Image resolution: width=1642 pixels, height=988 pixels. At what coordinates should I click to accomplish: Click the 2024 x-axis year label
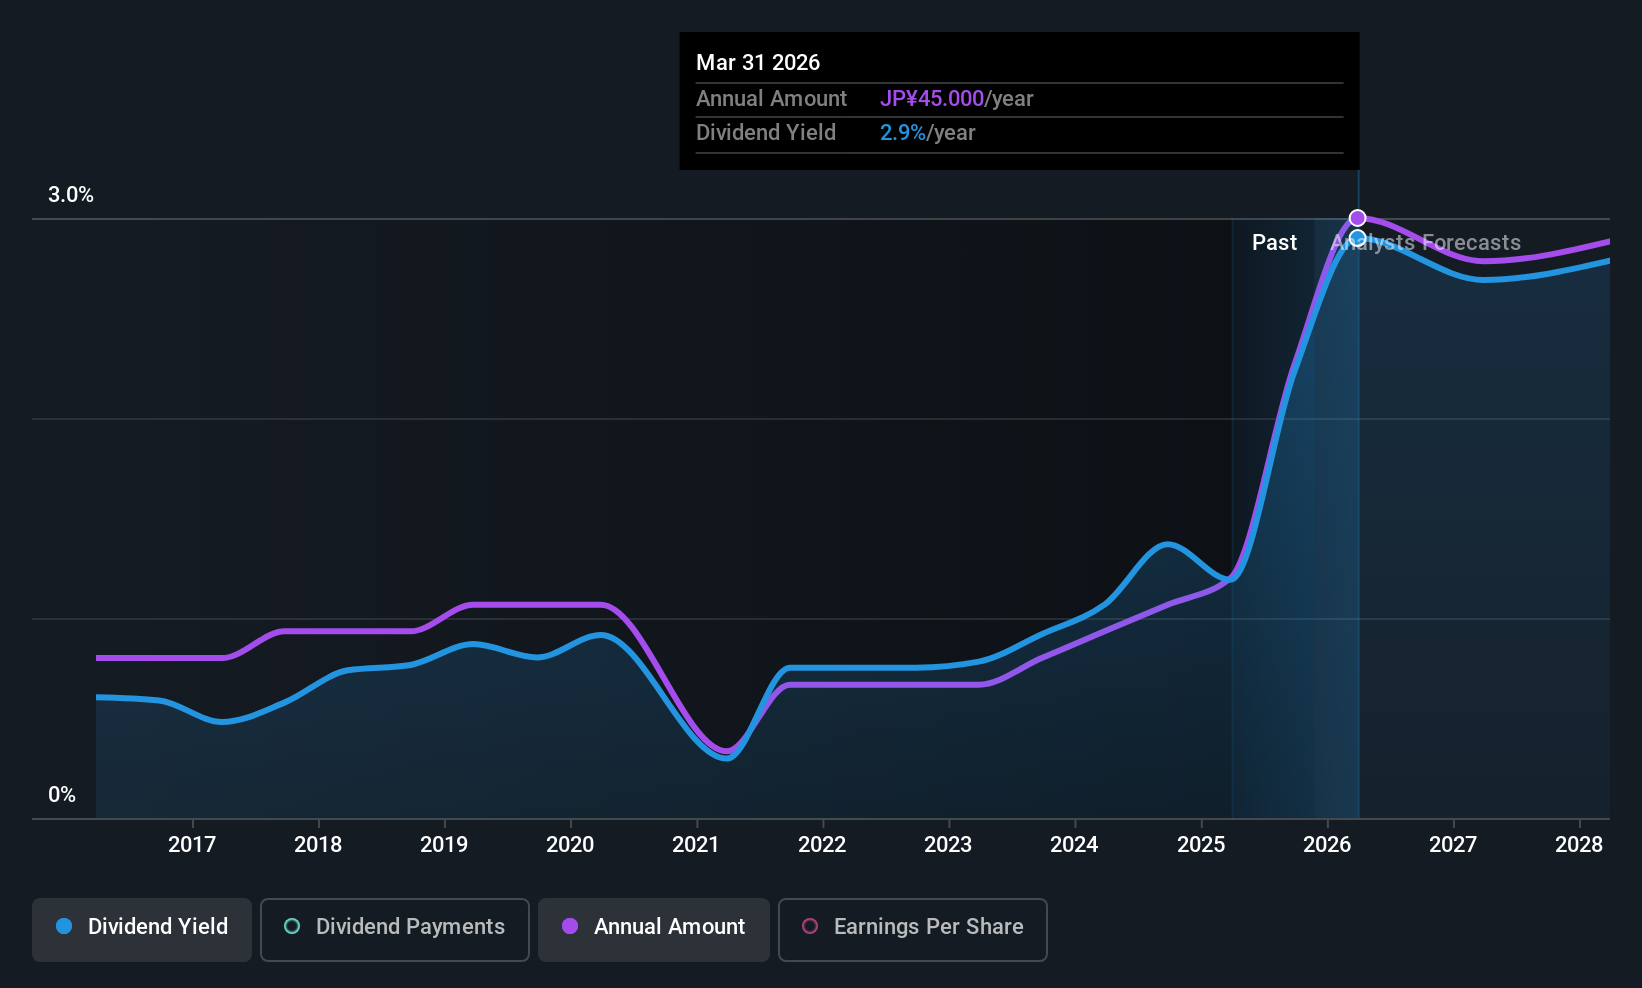tap(1074, 845)
